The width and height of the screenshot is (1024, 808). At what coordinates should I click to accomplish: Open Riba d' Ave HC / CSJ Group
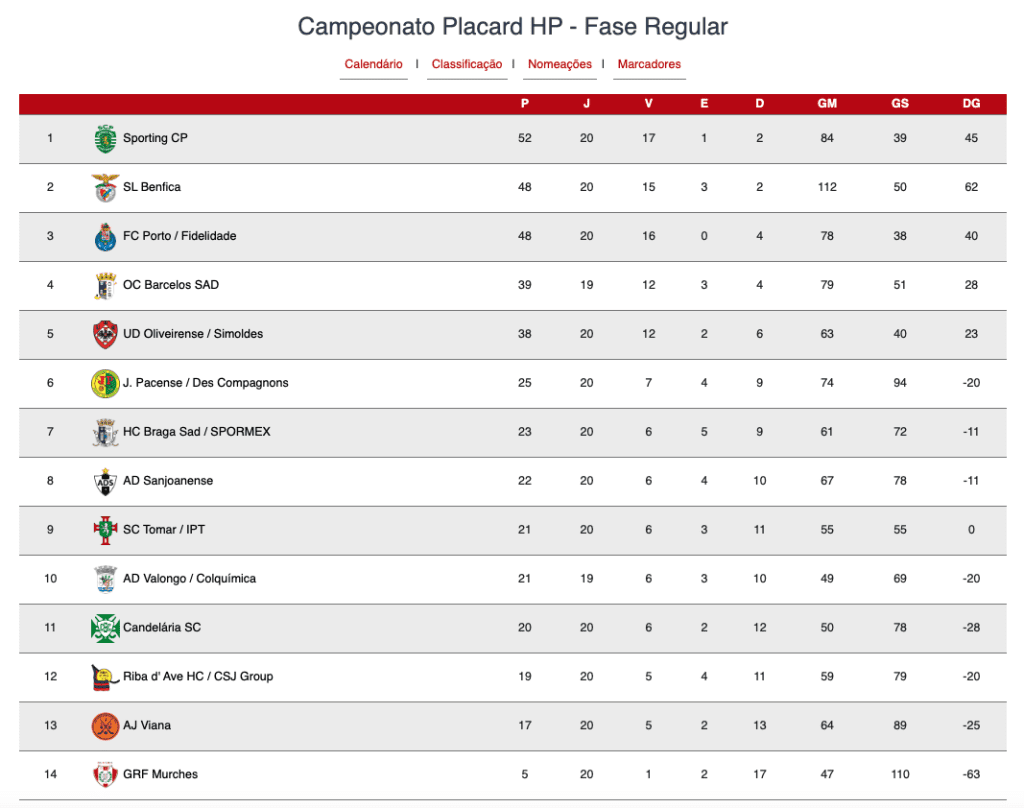[x=198, y=677]
